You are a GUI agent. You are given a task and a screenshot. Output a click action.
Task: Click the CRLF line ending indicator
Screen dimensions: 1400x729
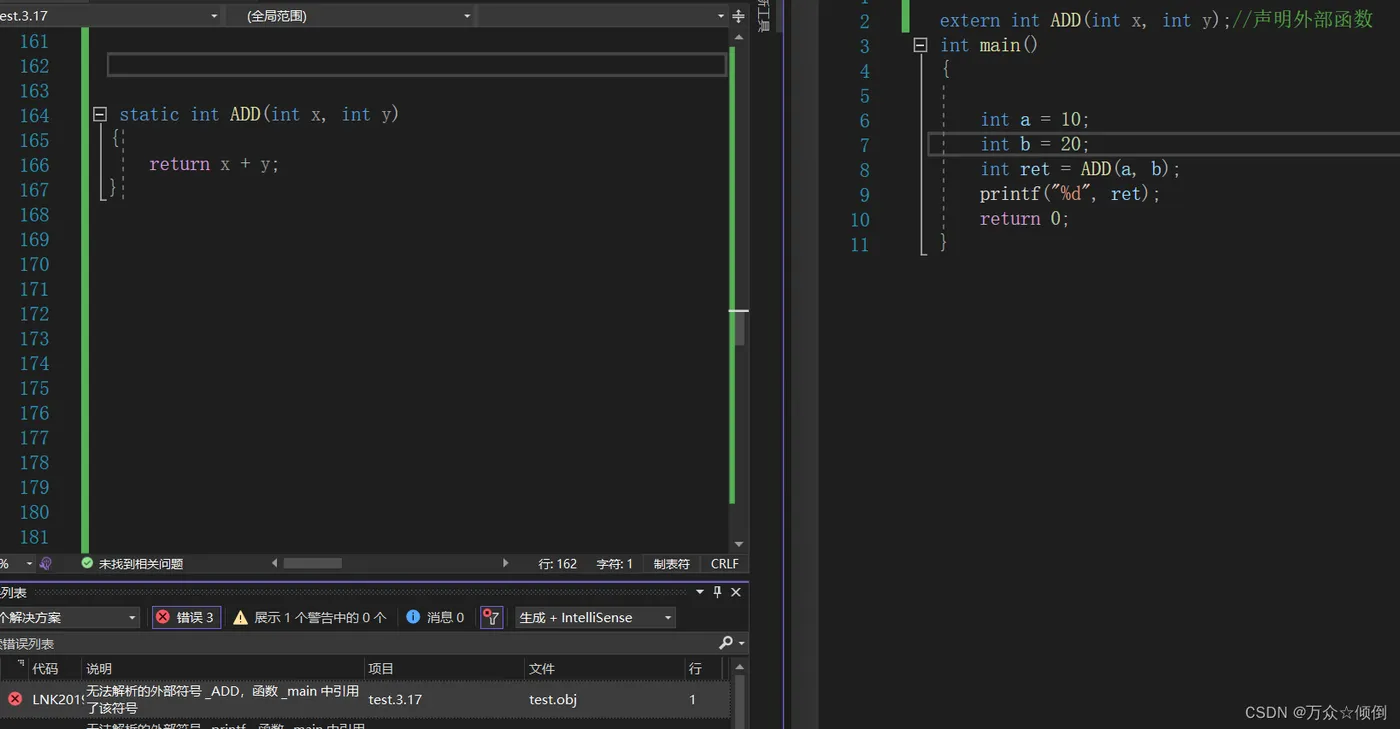click(724, 563)
